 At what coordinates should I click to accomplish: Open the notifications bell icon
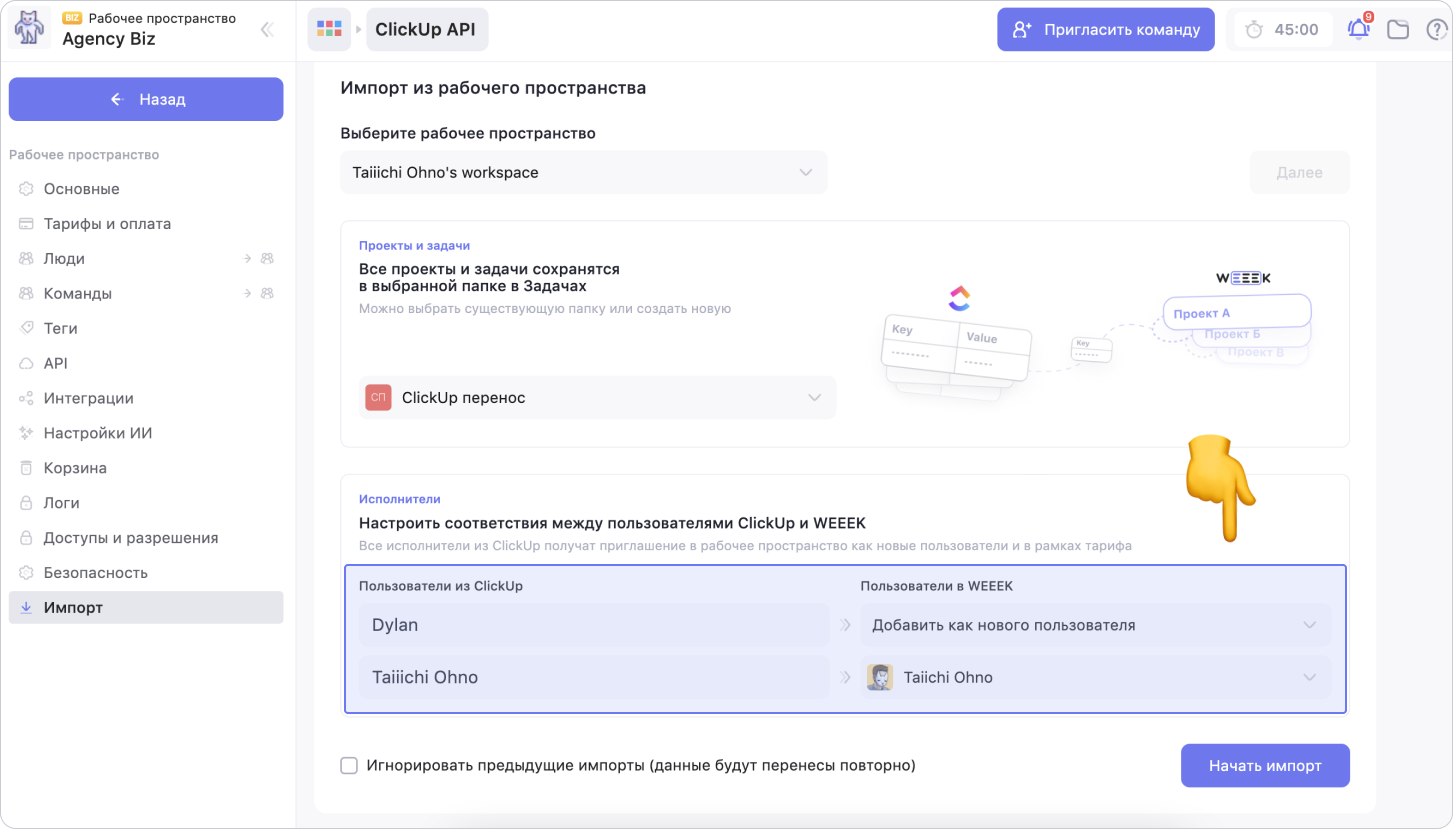(1358, 29)
